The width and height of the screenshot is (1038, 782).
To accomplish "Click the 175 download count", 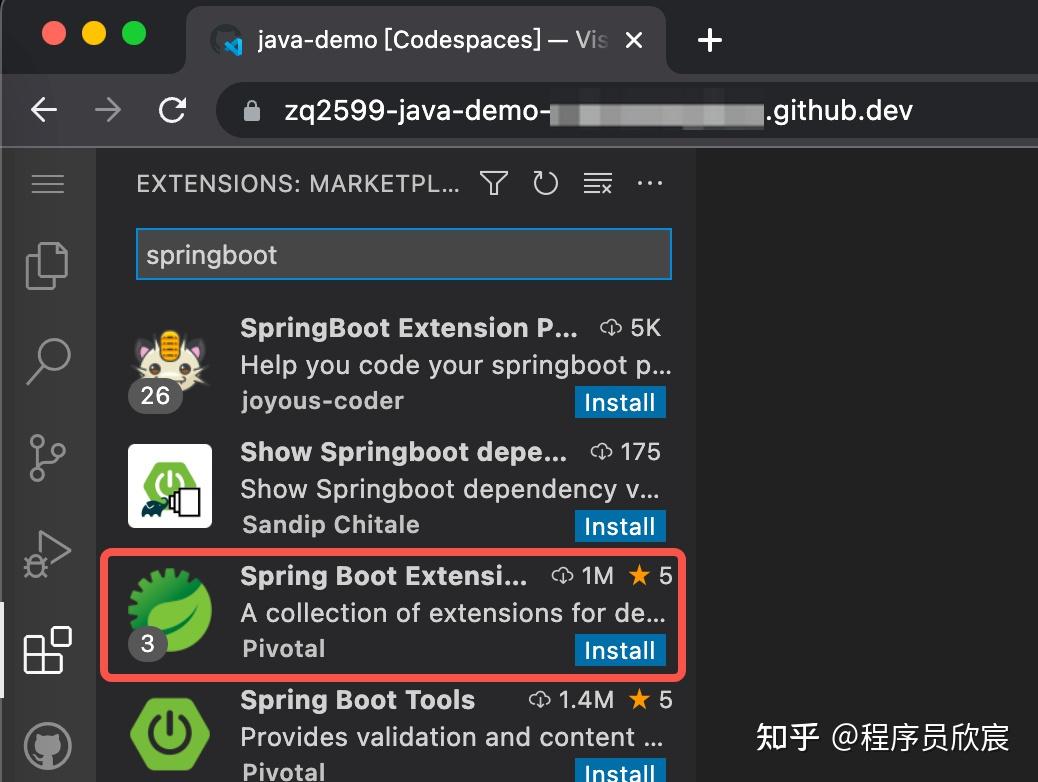I will (x=626, y=452).
